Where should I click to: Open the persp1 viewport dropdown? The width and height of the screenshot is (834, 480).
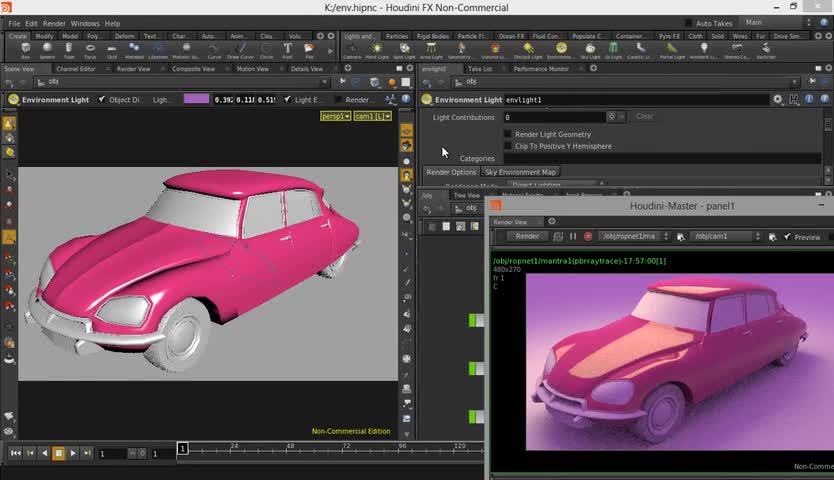click(x=335, y=116)
